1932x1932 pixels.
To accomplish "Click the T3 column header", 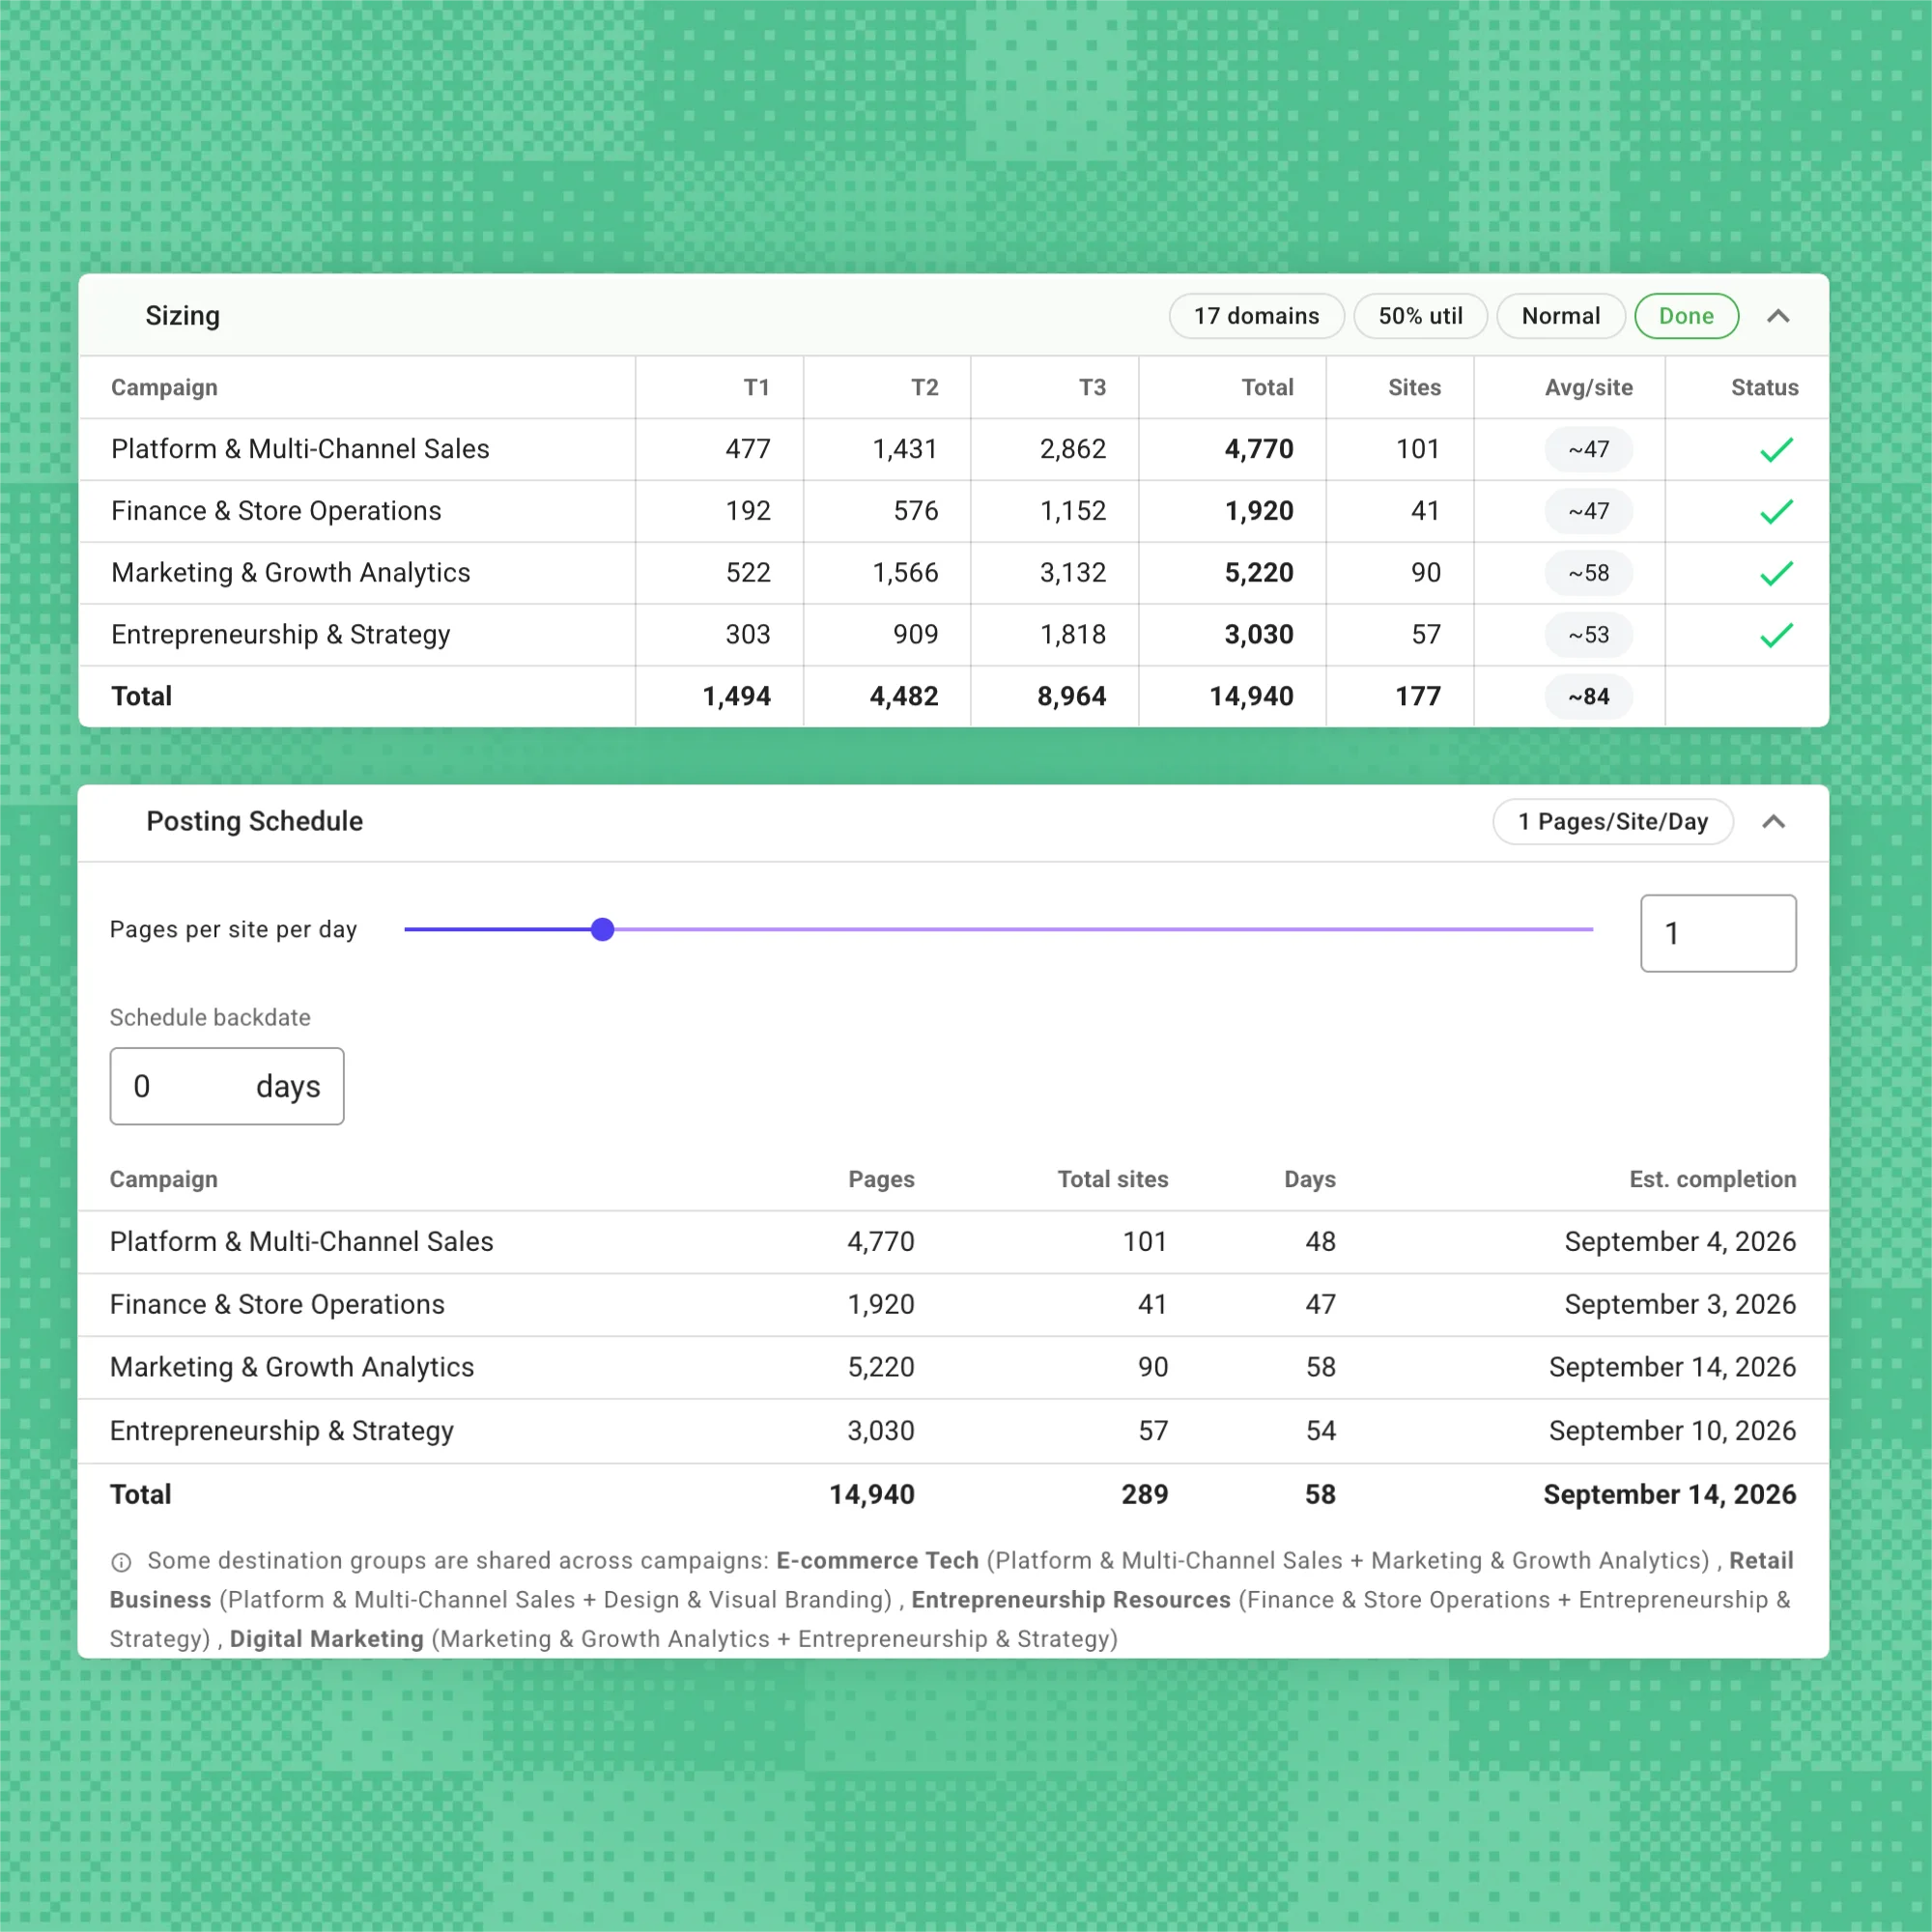I will click(1092, 387).
